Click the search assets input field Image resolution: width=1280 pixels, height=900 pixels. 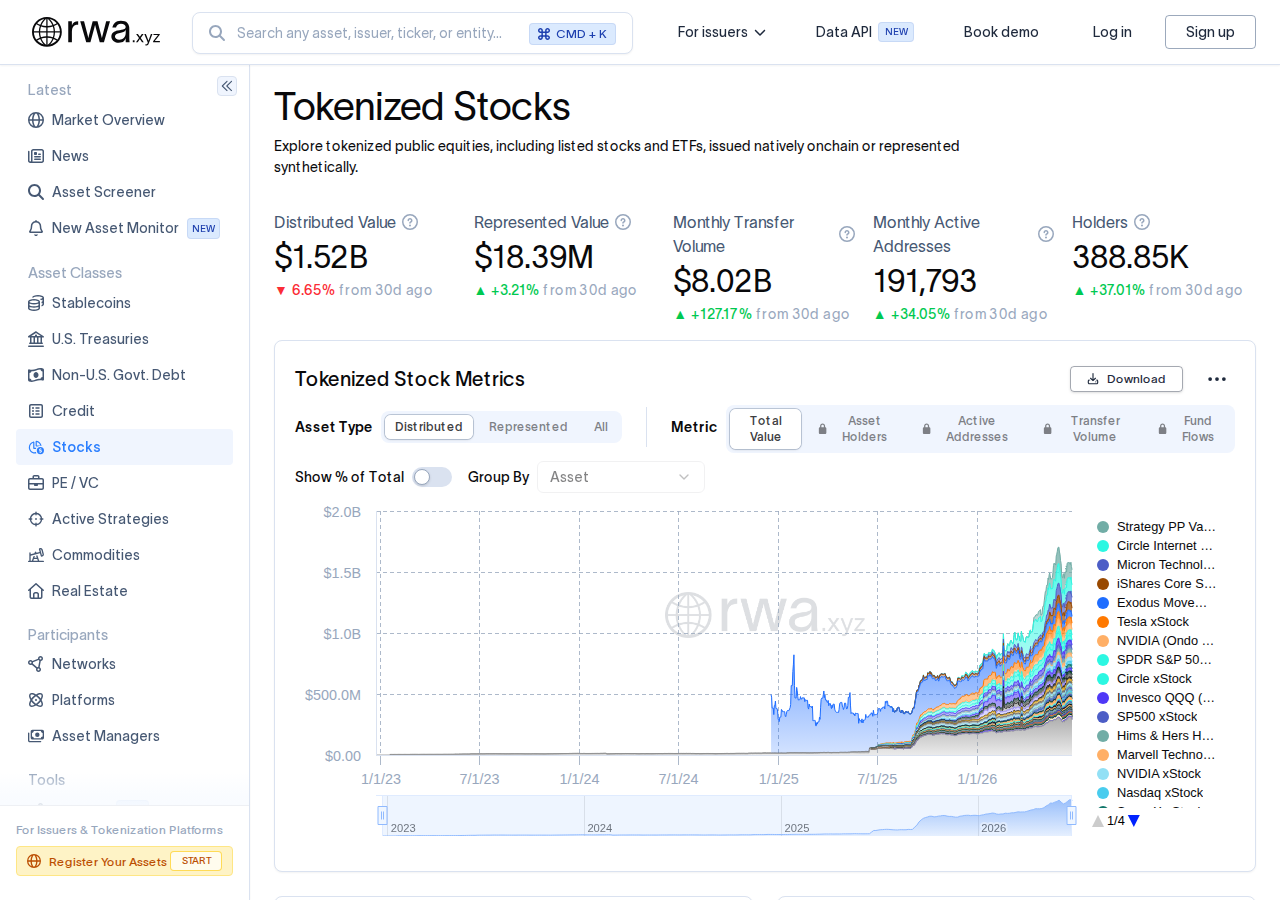[x=412, y=33]
